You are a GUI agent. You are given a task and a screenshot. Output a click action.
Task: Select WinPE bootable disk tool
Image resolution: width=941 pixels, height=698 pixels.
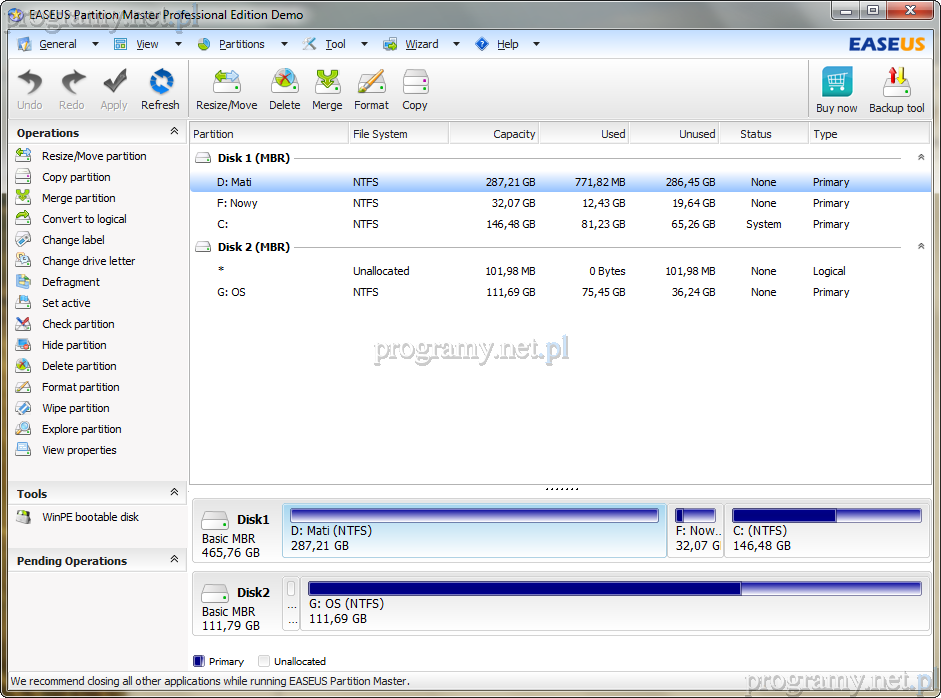[90, 517]
